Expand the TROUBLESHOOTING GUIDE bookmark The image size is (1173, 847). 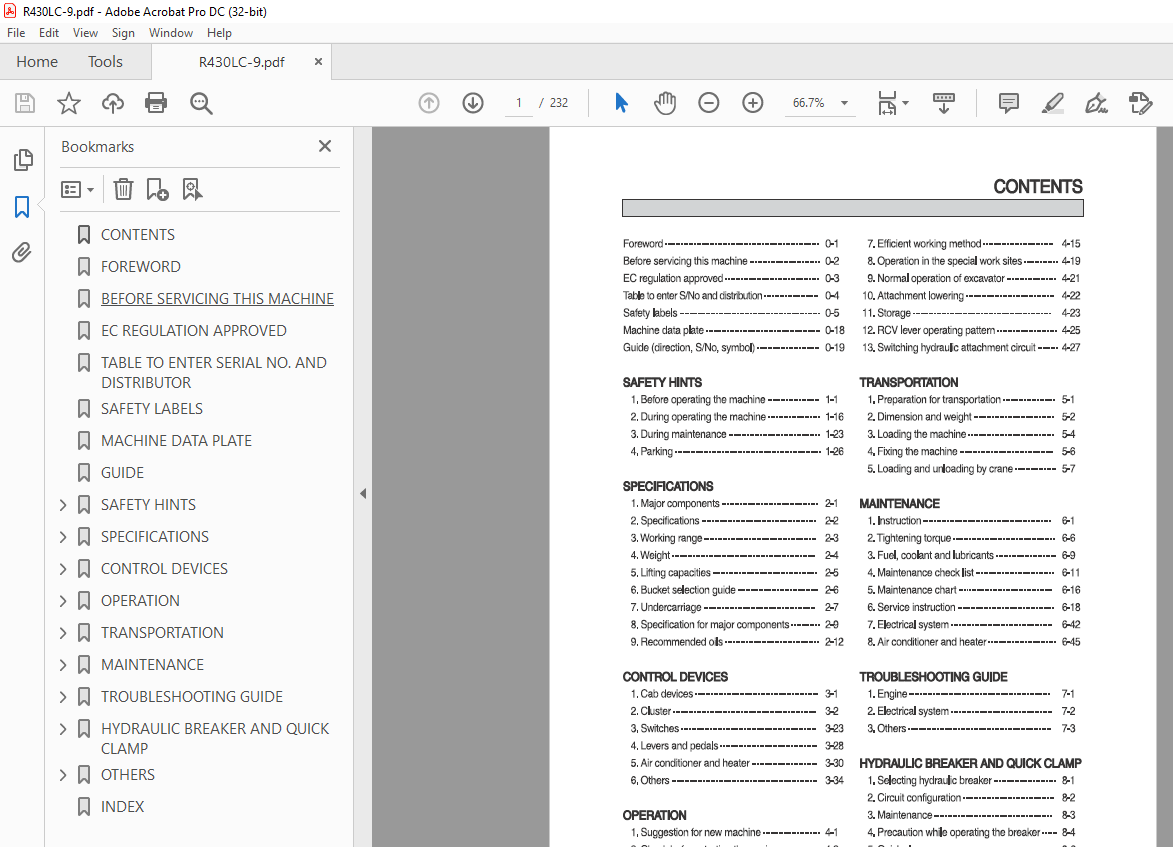64,697
